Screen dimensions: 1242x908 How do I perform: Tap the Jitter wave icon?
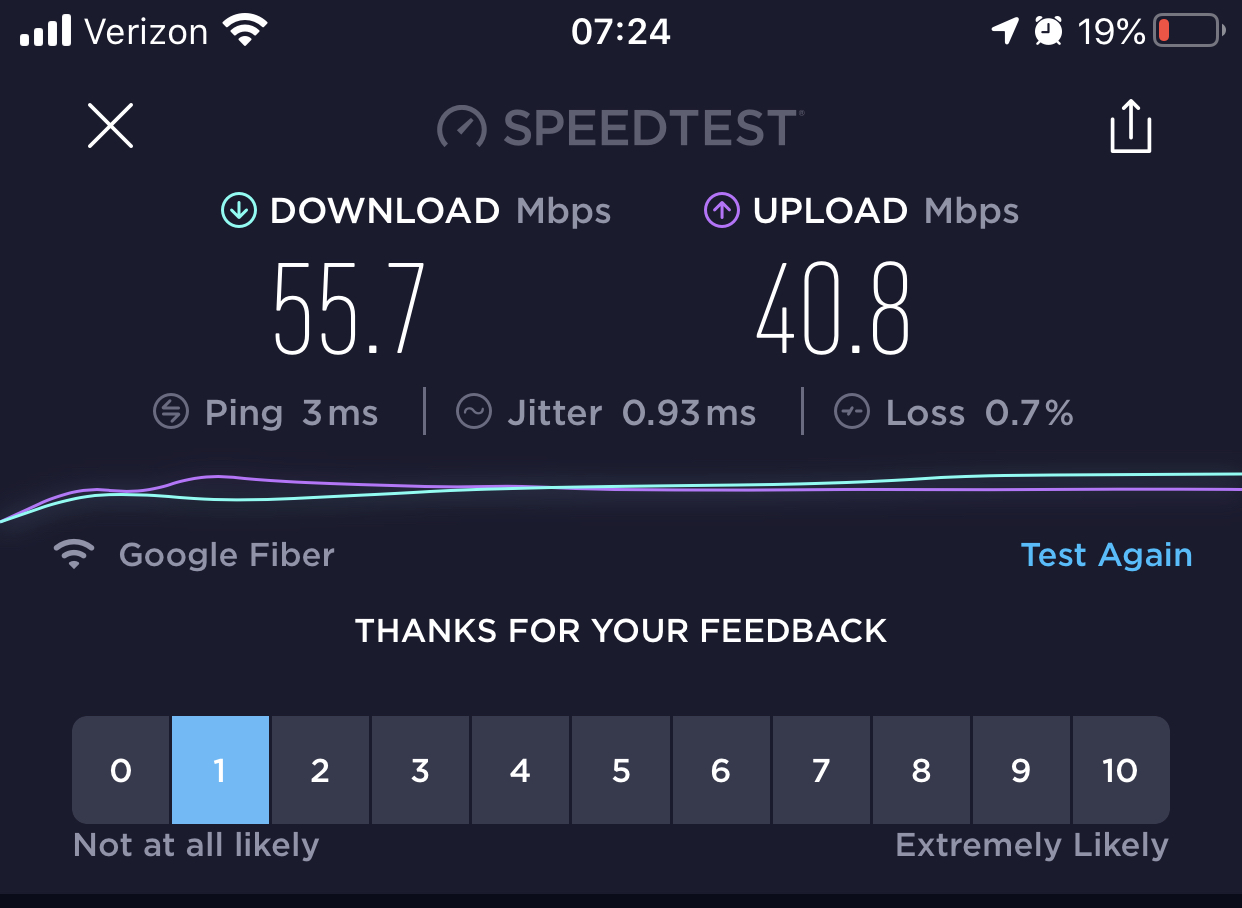tap(474, 412)
